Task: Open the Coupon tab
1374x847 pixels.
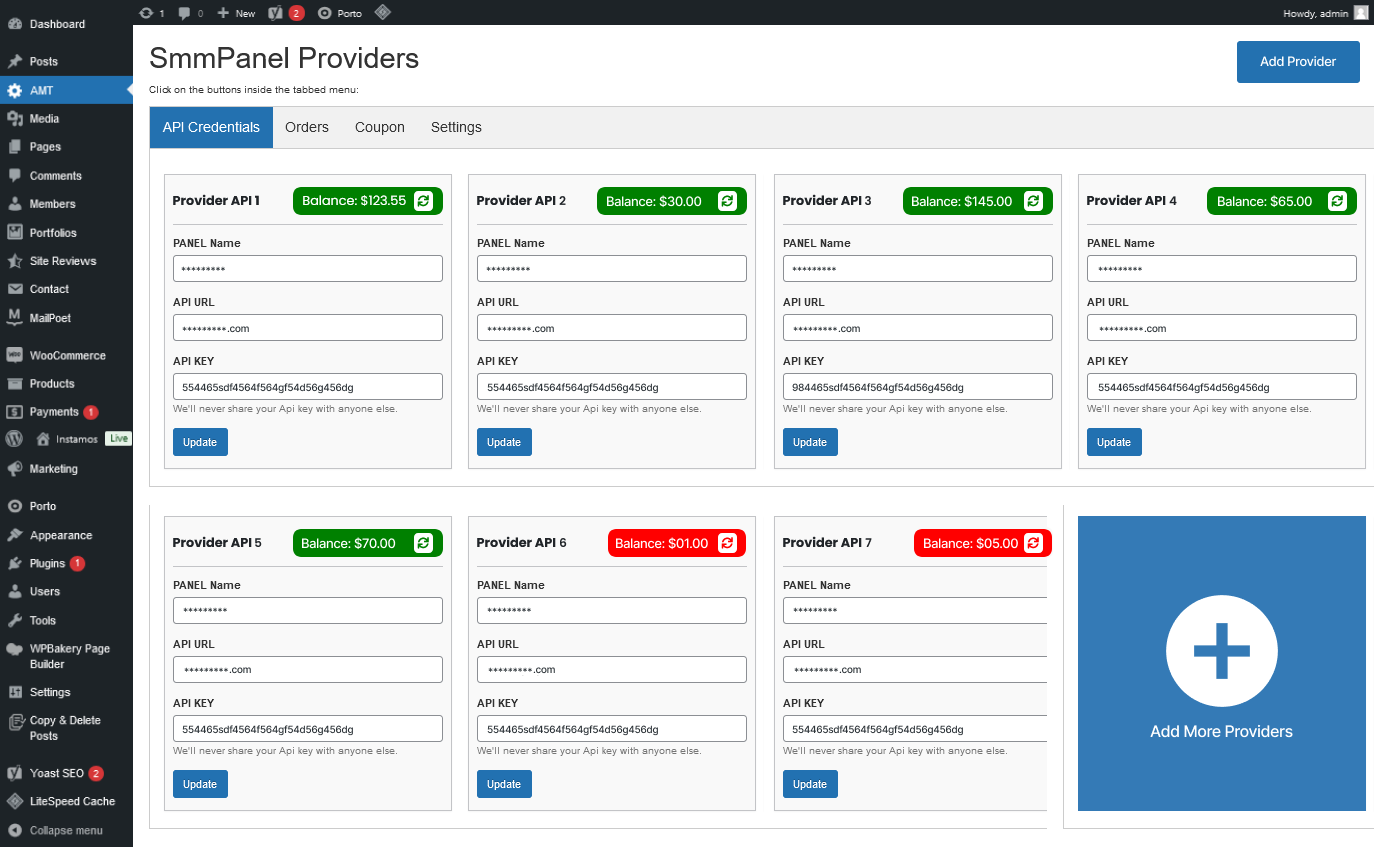Action: 379,127
